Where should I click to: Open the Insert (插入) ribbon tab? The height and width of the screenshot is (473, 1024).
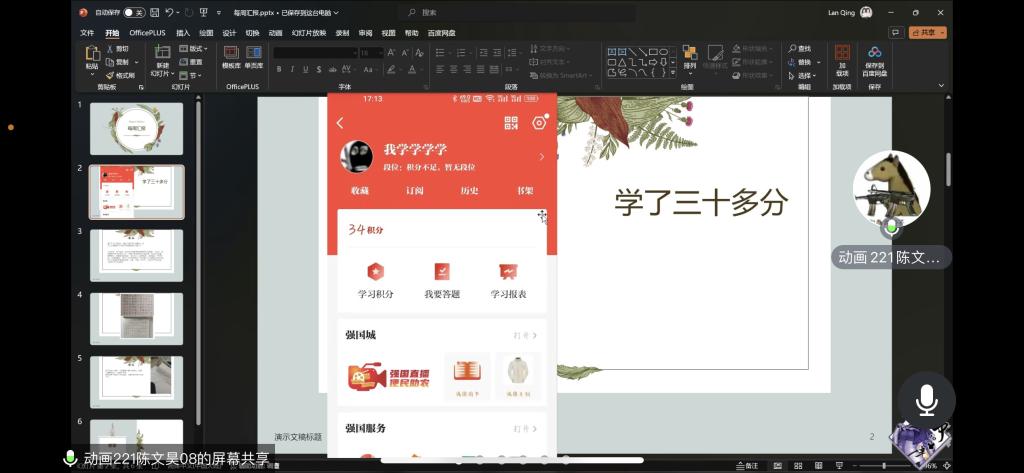[x=183, y=32]
